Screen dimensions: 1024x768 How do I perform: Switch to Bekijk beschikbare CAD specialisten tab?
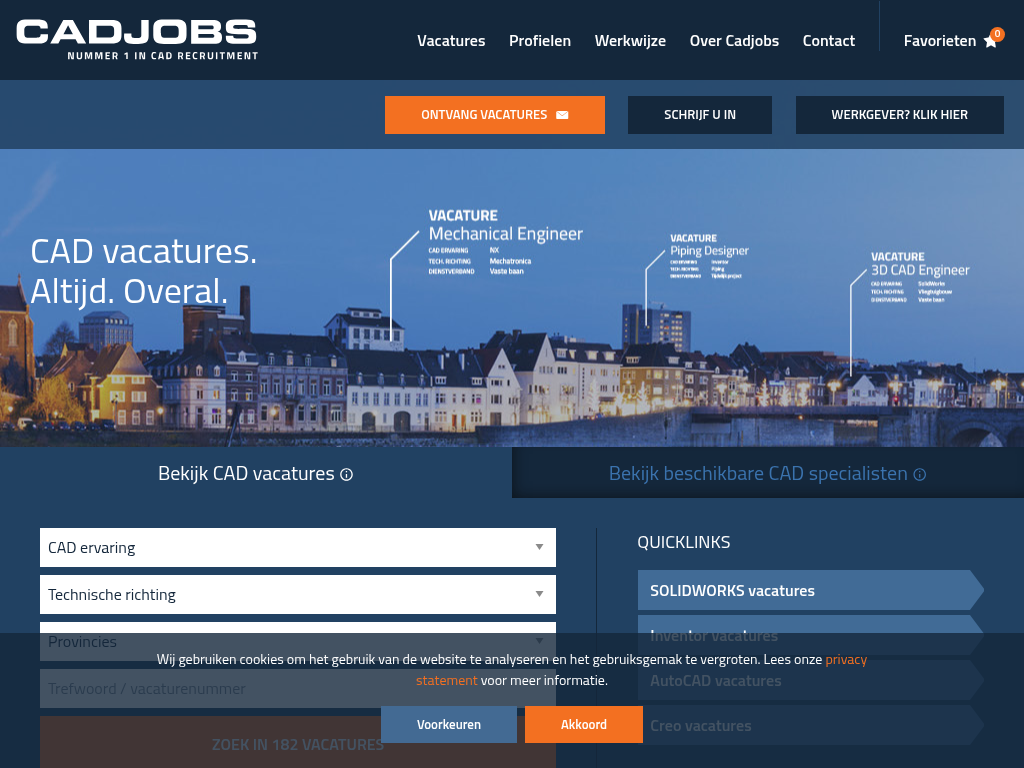(757, 474)
